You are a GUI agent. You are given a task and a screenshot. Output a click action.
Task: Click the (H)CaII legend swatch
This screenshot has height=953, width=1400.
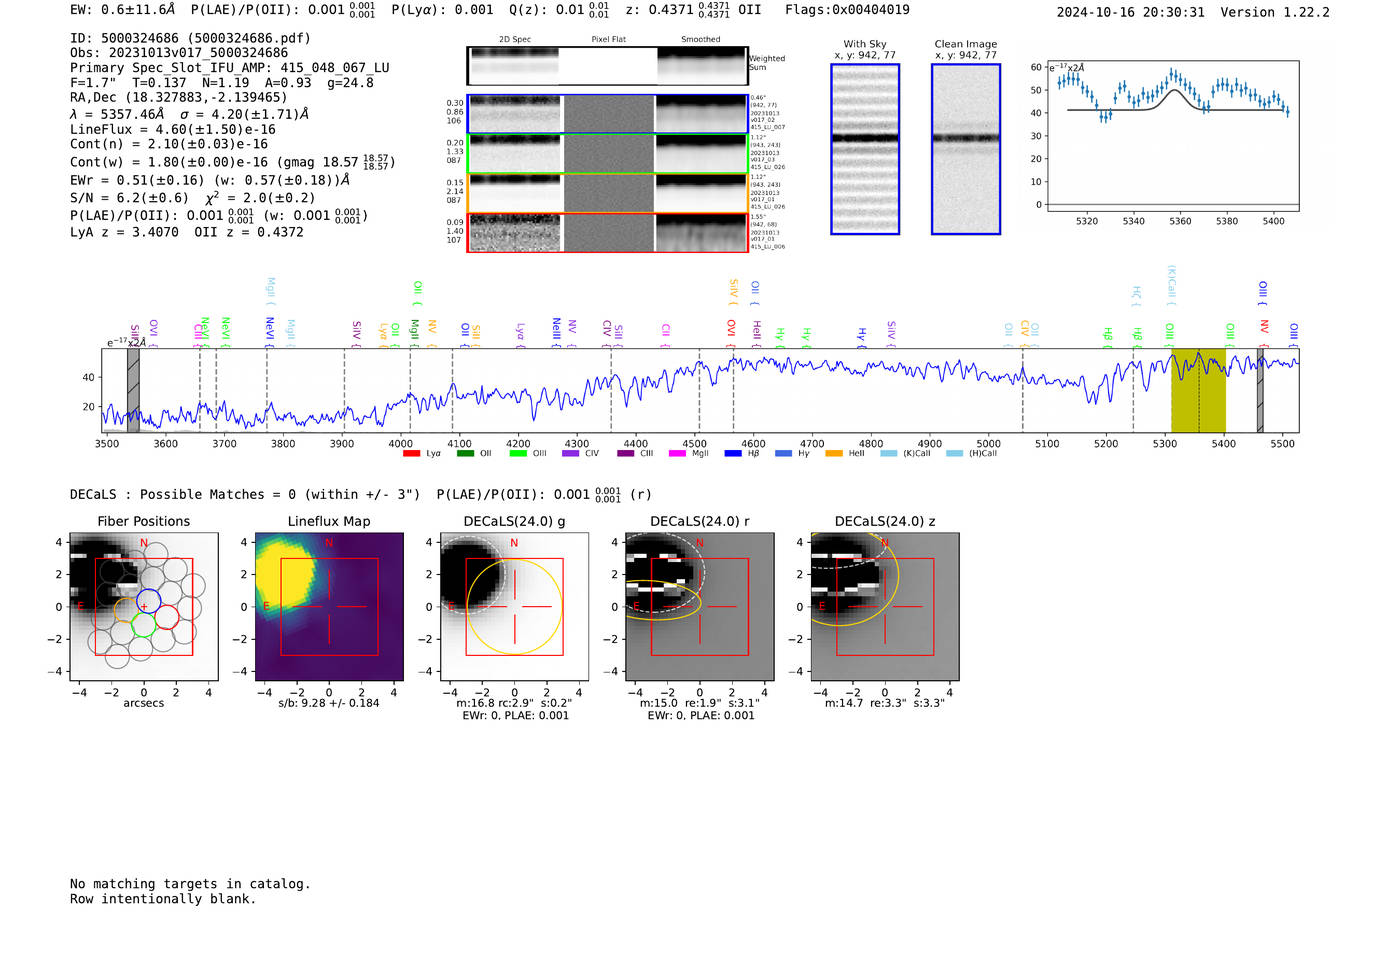tap(954, 454)
